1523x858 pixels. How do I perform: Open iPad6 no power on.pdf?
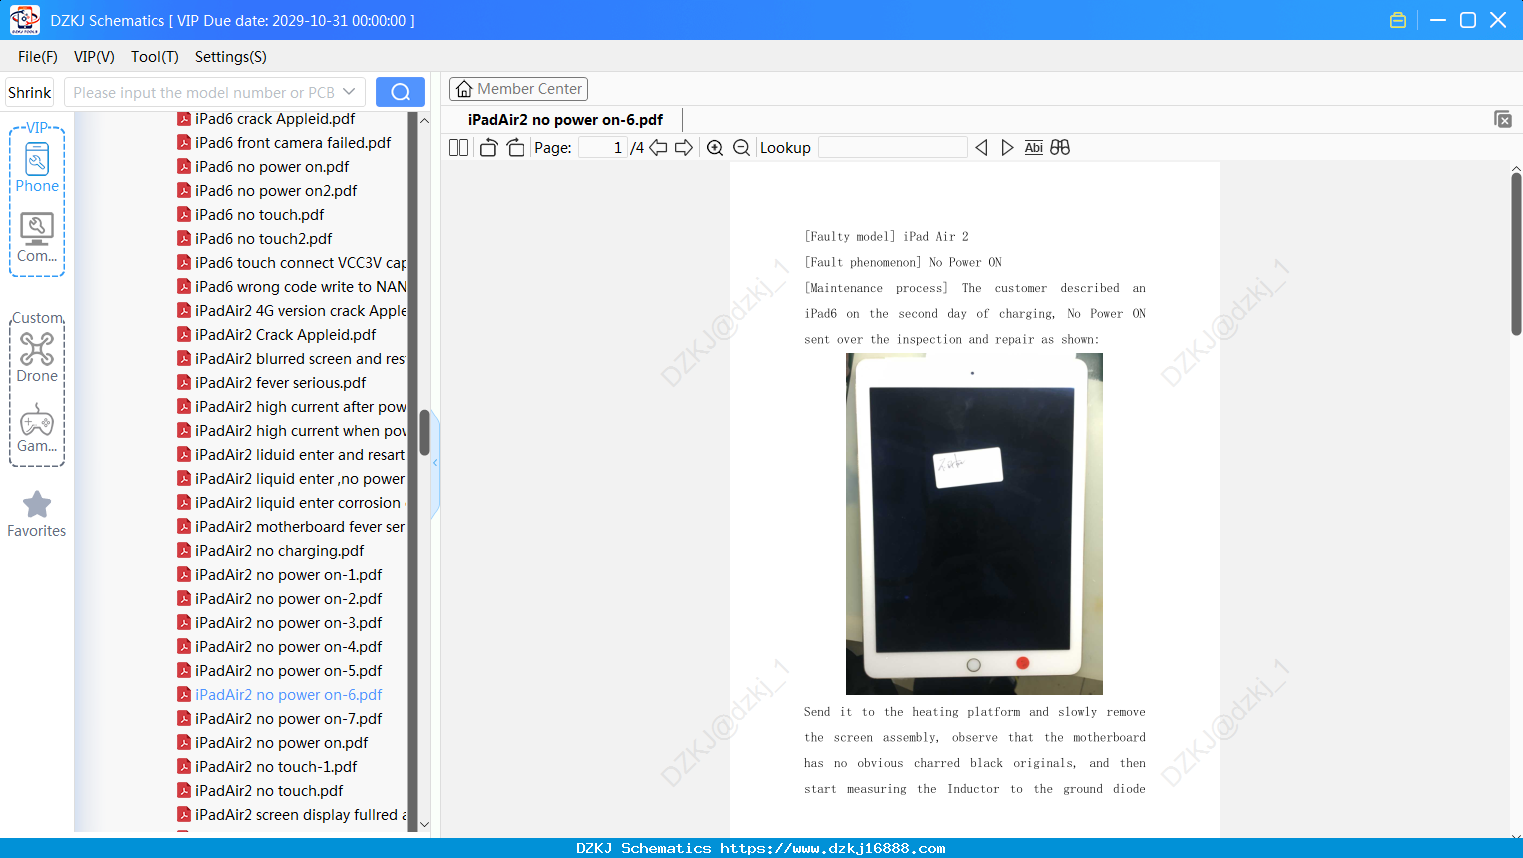point(272,167)
